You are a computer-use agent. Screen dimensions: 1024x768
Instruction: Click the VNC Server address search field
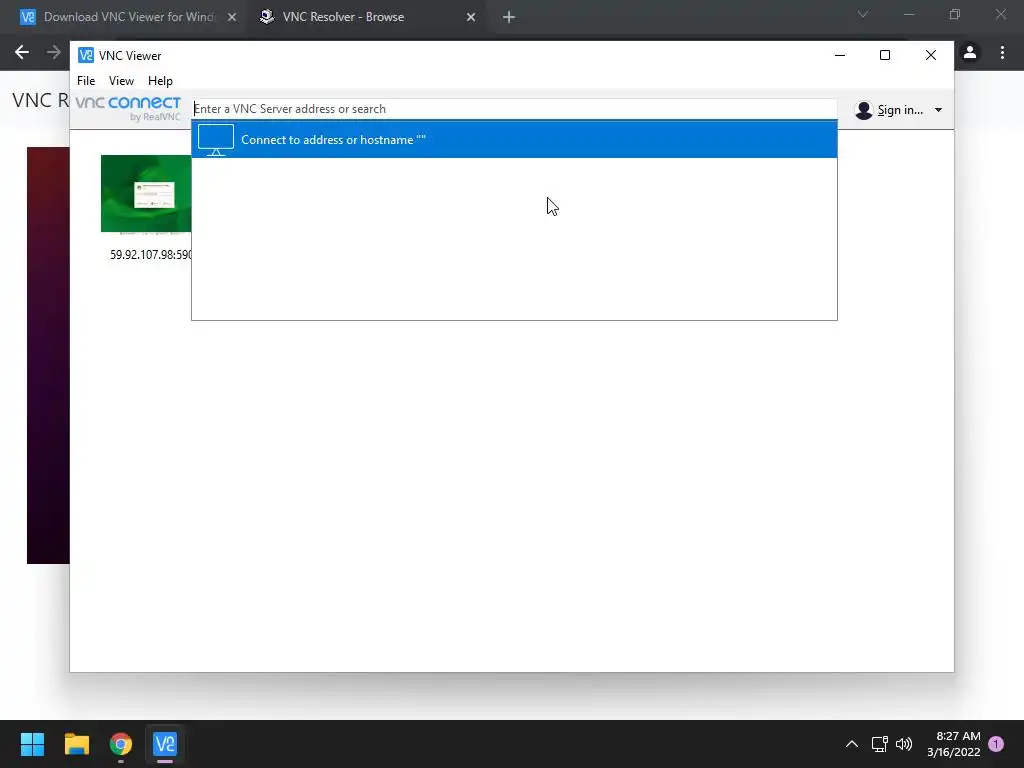click(x=514, y=109)
